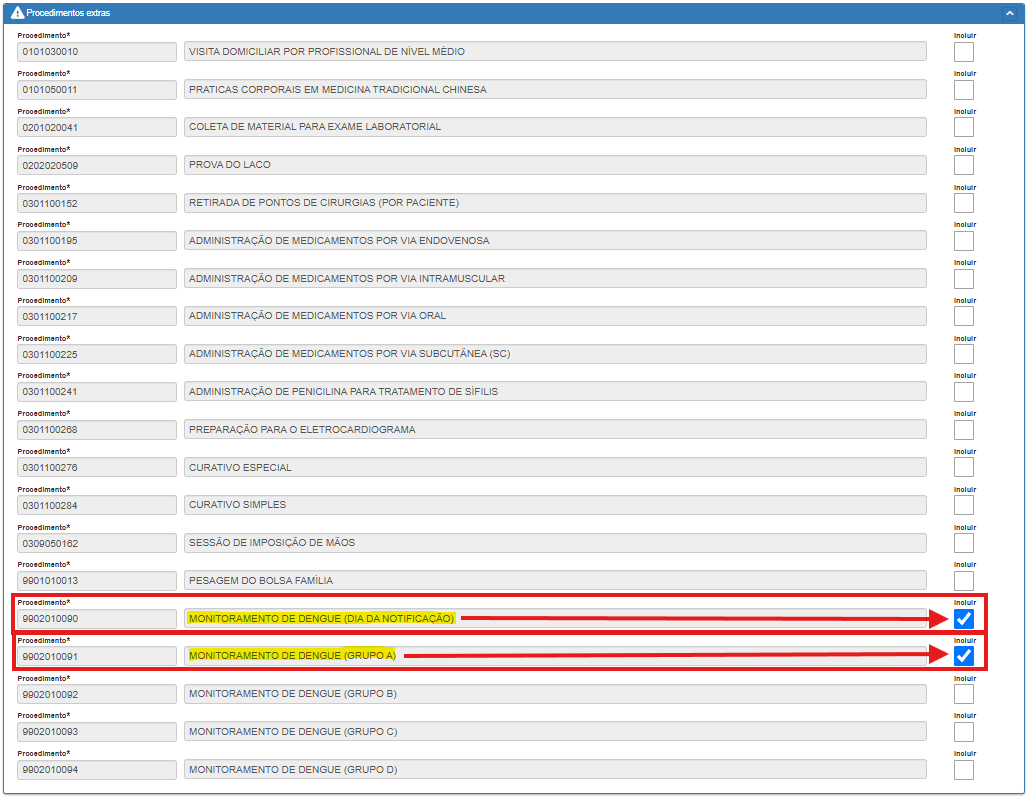Click the Sessão de Imposição de Mãos field

[x=555, y=543]
